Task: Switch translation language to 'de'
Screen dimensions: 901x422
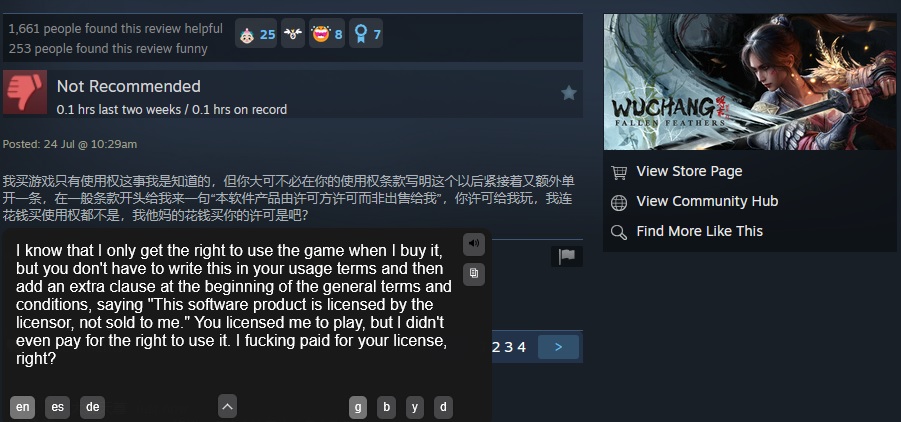Action: pos(93,407)
